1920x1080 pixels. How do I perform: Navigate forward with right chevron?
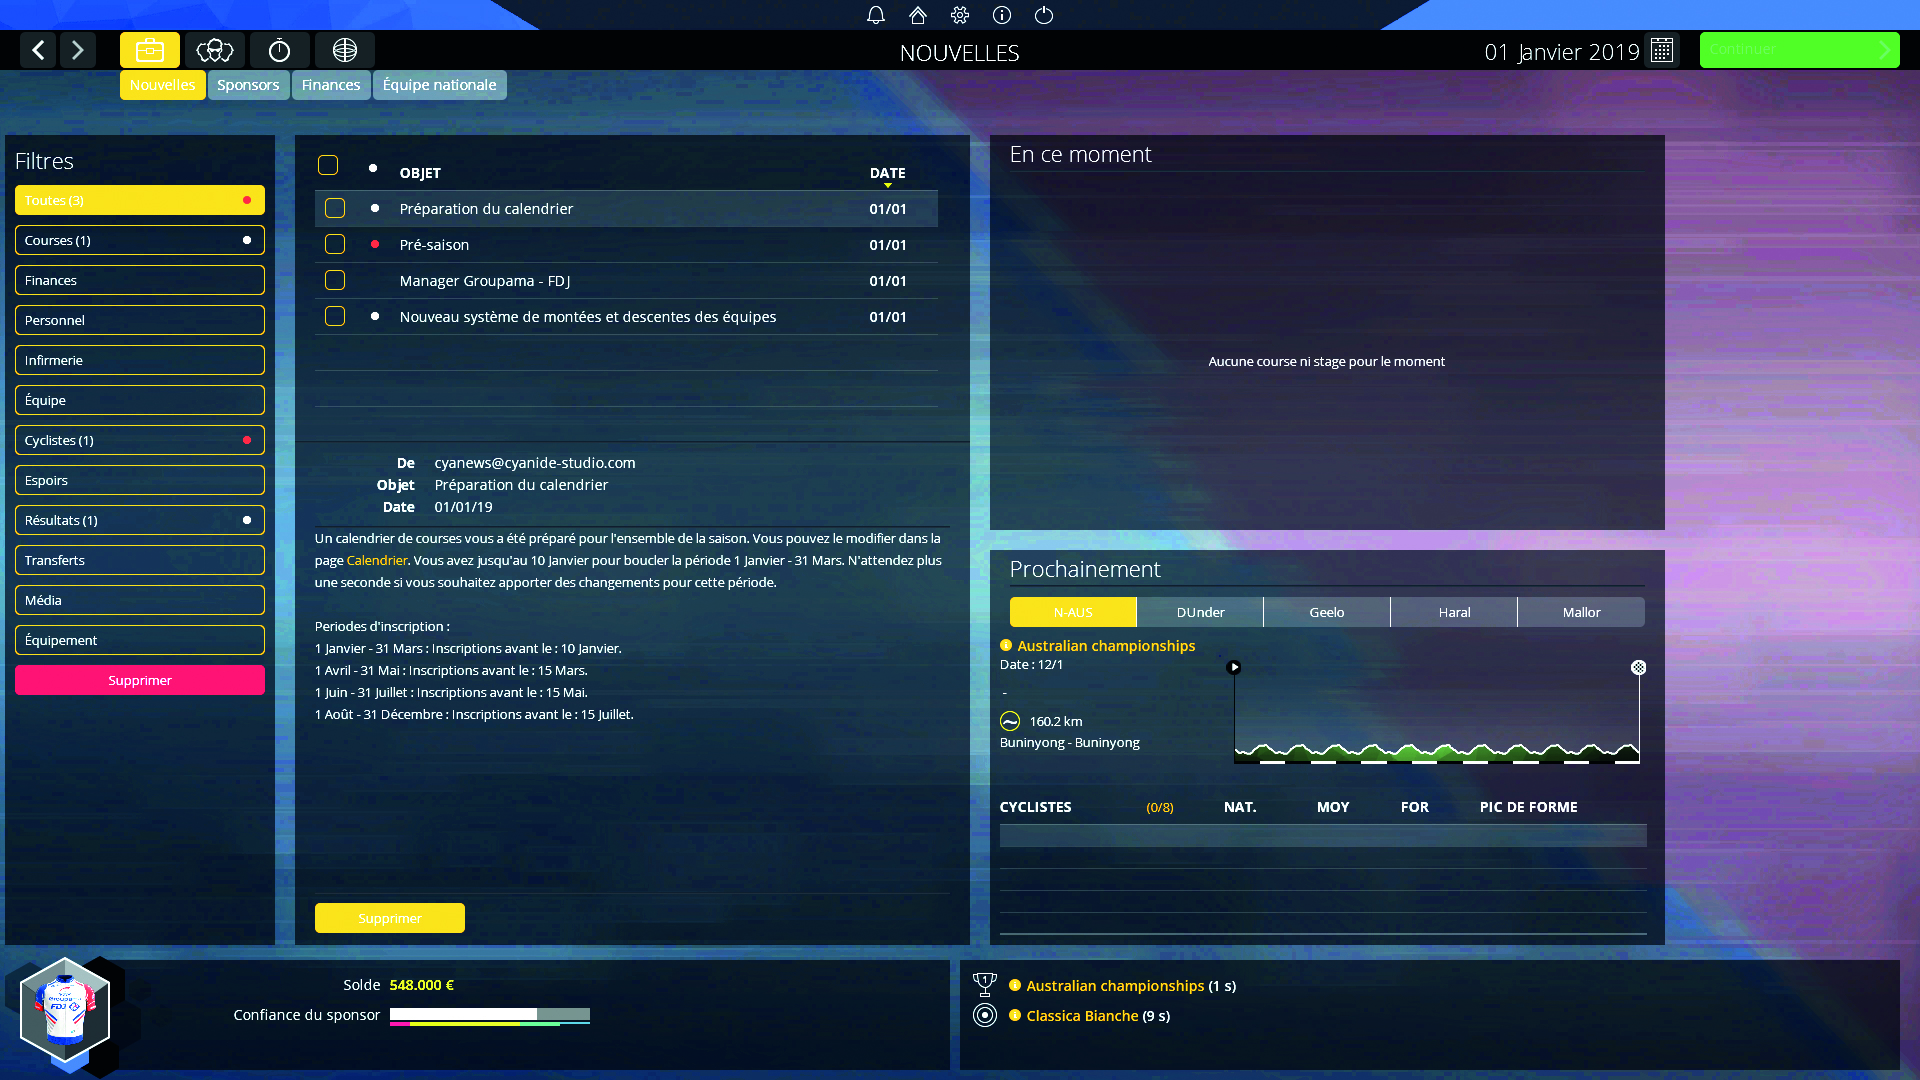click(78, 50)
